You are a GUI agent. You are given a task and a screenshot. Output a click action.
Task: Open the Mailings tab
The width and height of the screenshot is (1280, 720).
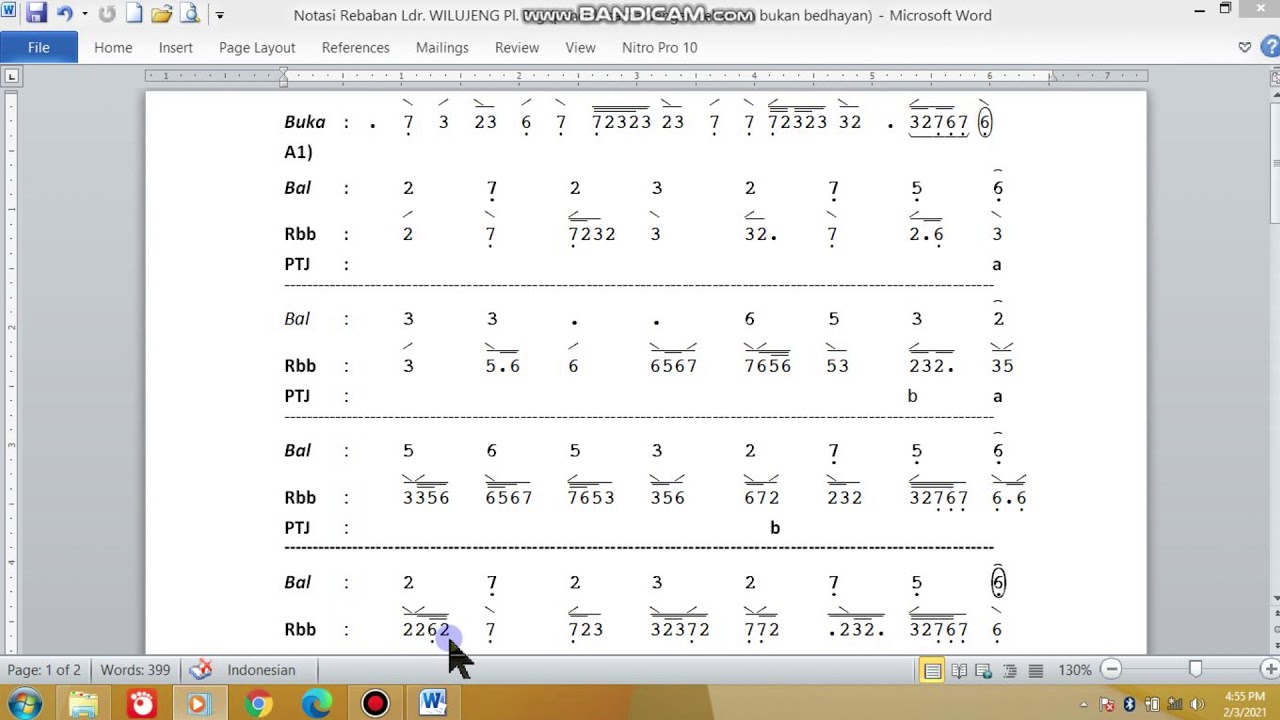442,47
